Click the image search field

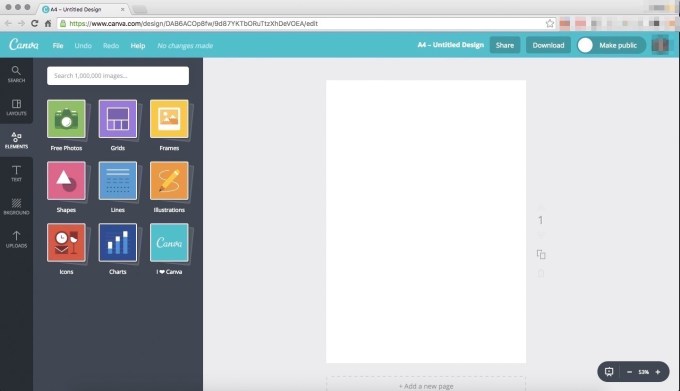pos(118,76)
